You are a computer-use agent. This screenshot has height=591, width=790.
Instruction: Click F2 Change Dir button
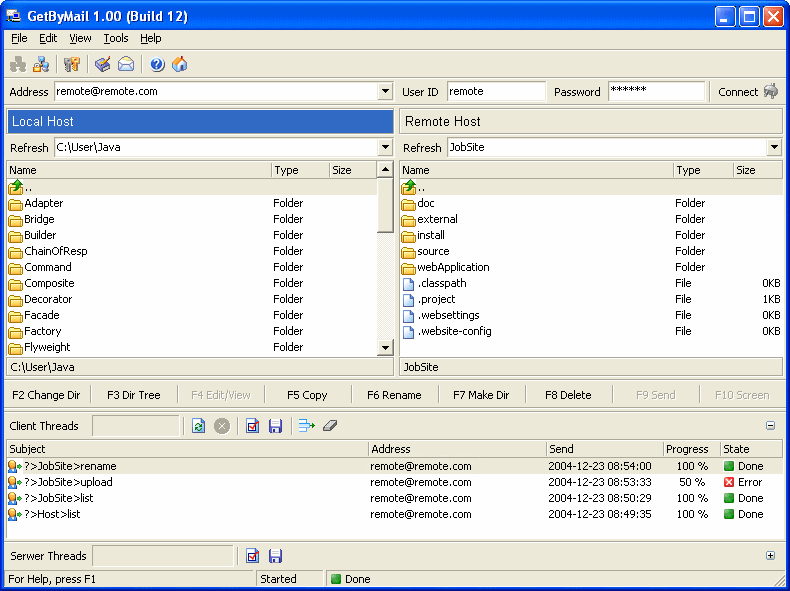coord(46,395)
